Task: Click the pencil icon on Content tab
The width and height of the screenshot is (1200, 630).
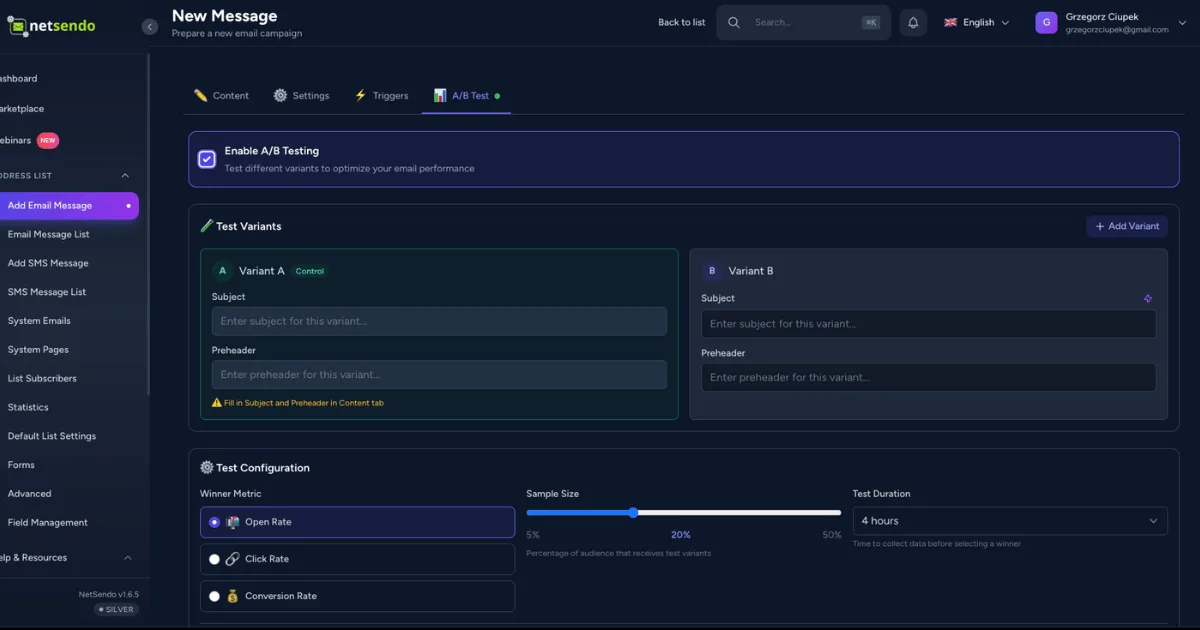Action: point(201,95)
